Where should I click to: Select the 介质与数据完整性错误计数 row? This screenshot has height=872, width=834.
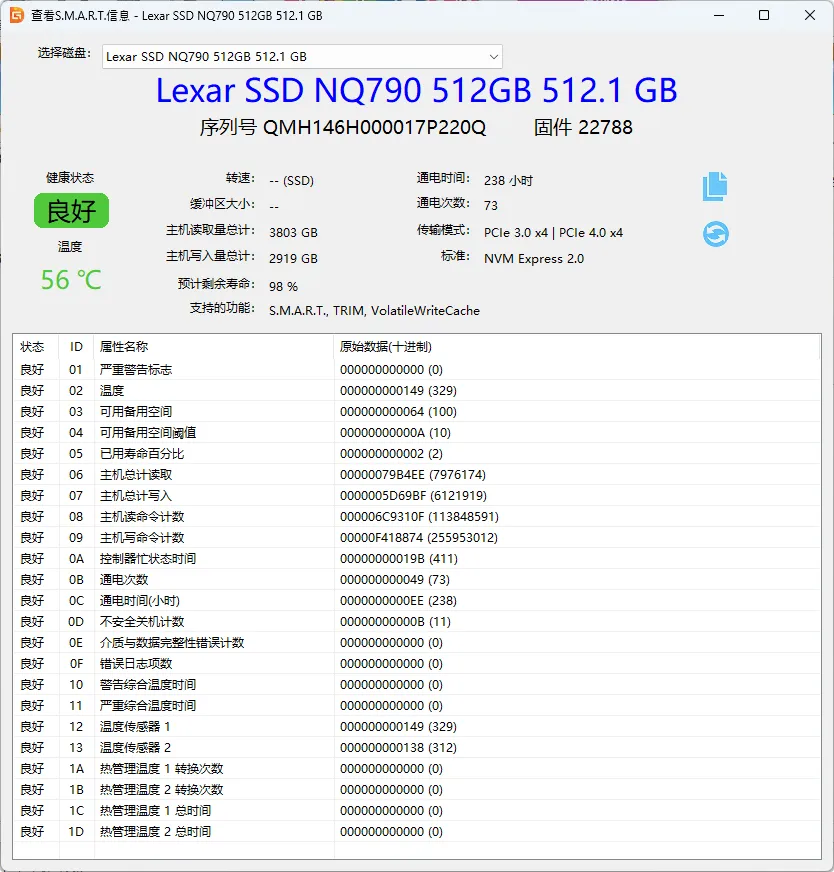coord(417,643)
